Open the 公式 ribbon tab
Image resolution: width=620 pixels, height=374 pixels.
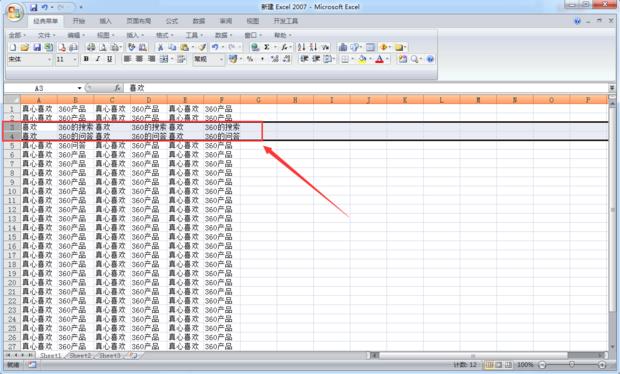(x=172, y=21)
